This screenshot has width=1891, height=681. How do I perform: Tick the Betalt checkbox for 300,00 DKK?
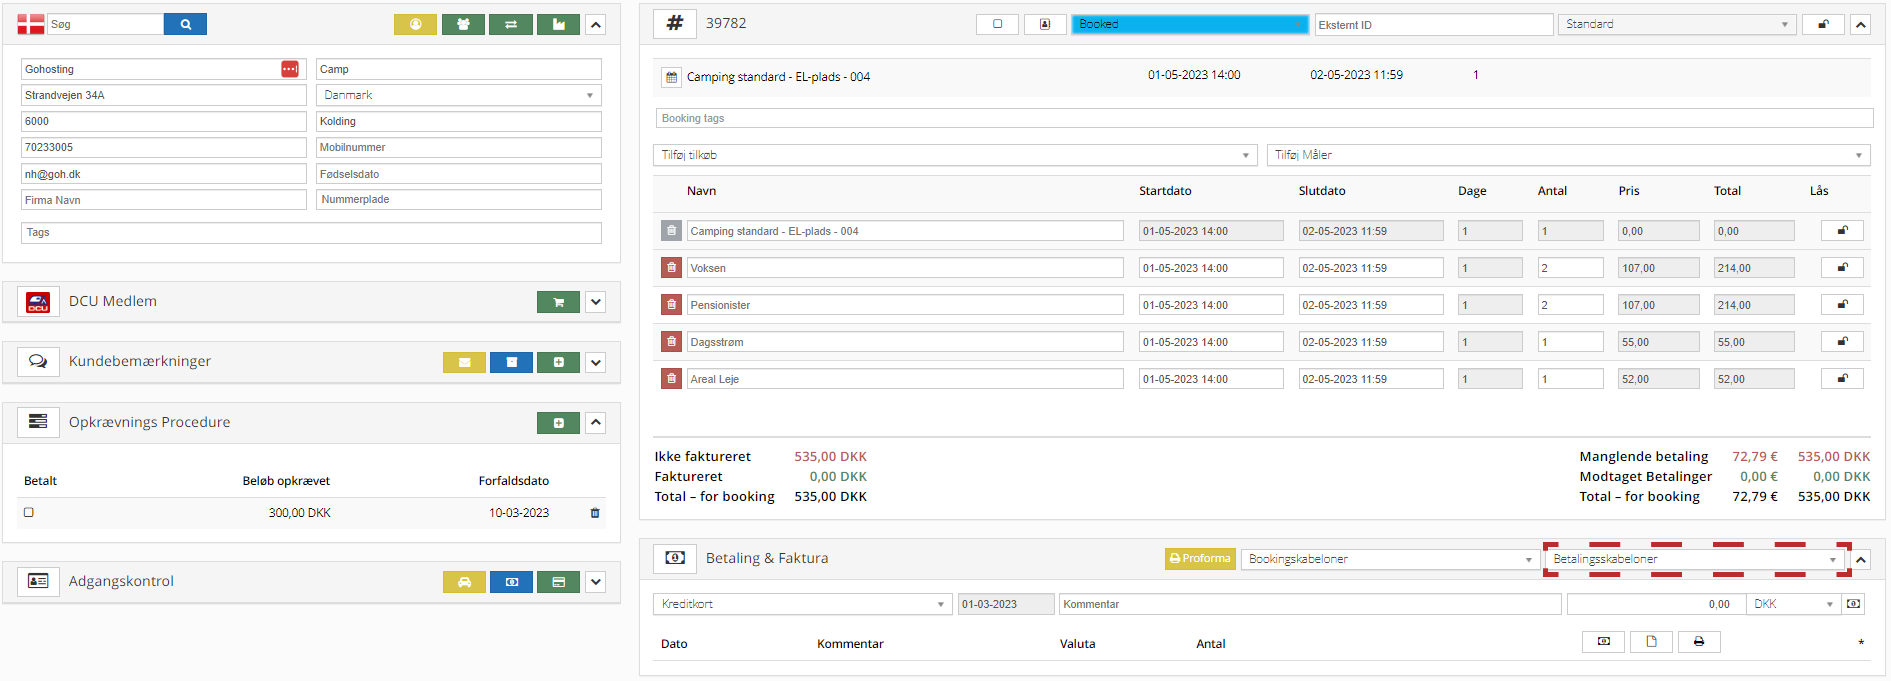pyautogui.click(x=29, y=512)
